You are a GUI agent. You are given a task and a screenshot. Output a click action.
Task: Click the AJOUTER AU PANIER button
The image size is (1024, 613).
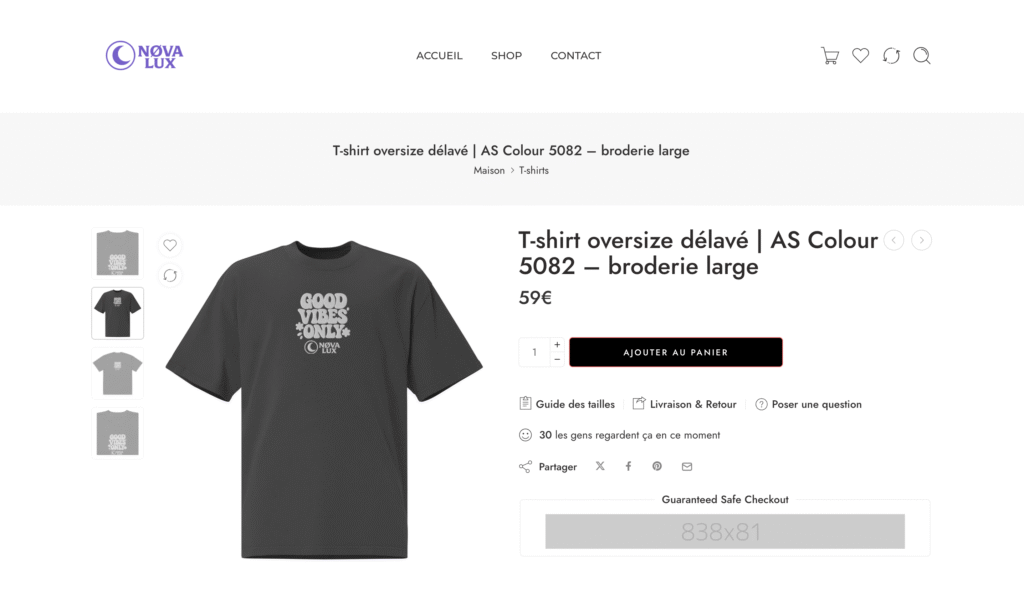pos(676,353)
